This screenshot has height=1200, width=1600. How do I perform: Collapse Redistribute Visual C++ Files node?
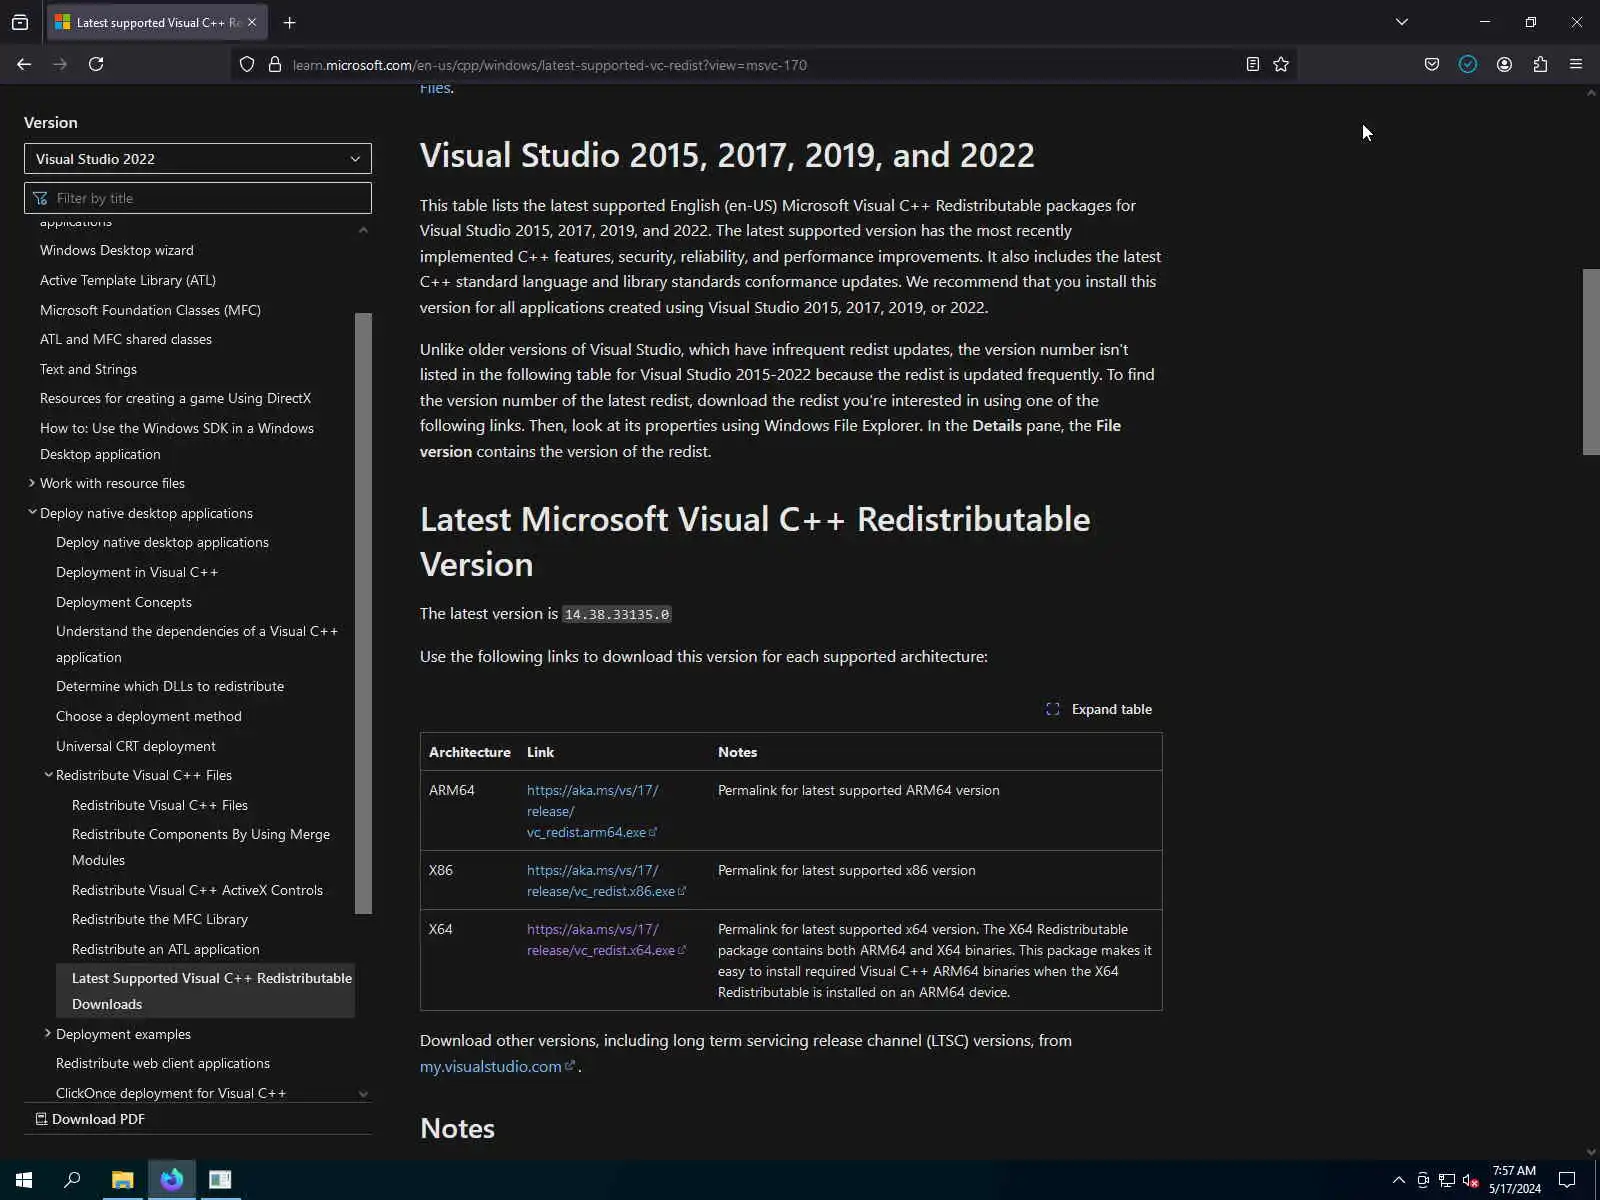pyautogui.click(x=48, y=775)
